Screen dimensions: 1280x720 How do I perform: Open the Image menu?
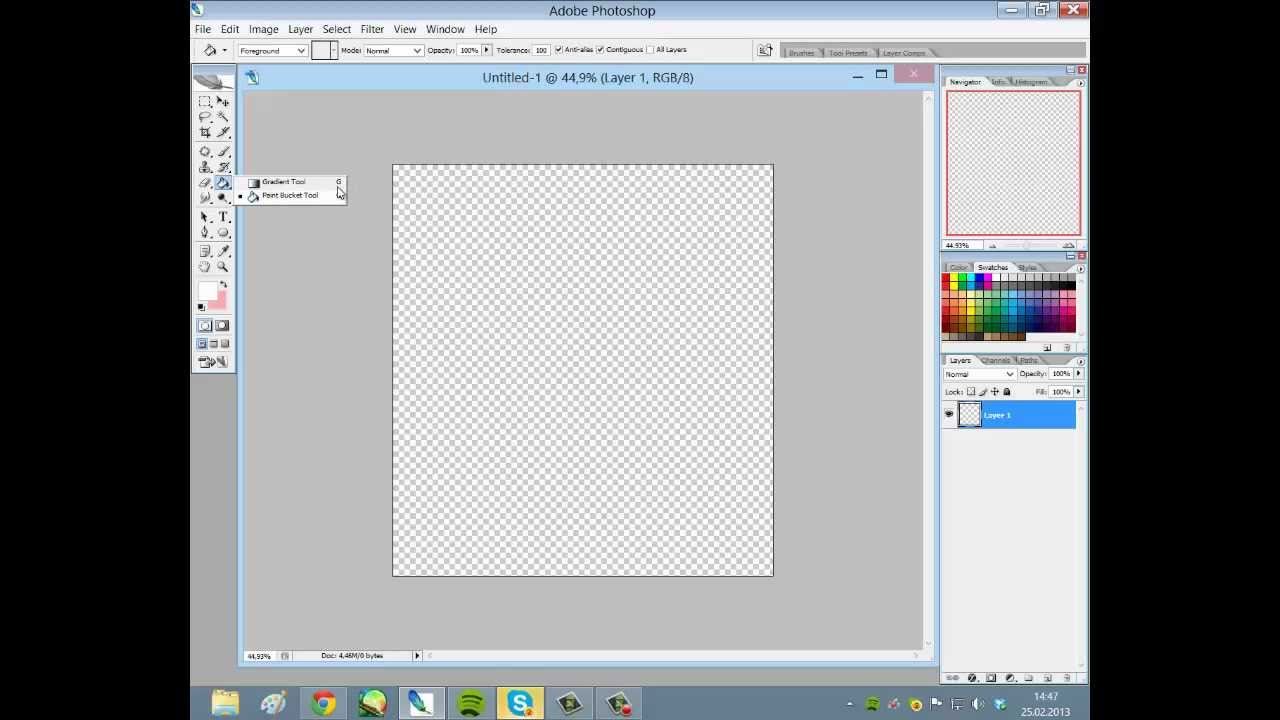(263, 29)
